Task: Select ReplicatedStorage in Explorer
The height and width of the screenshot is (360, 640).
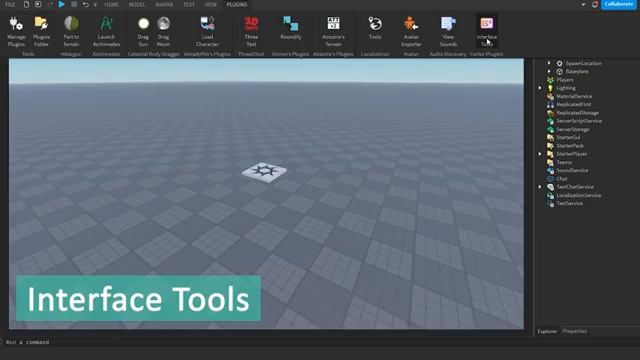Action: click(578, 113)
